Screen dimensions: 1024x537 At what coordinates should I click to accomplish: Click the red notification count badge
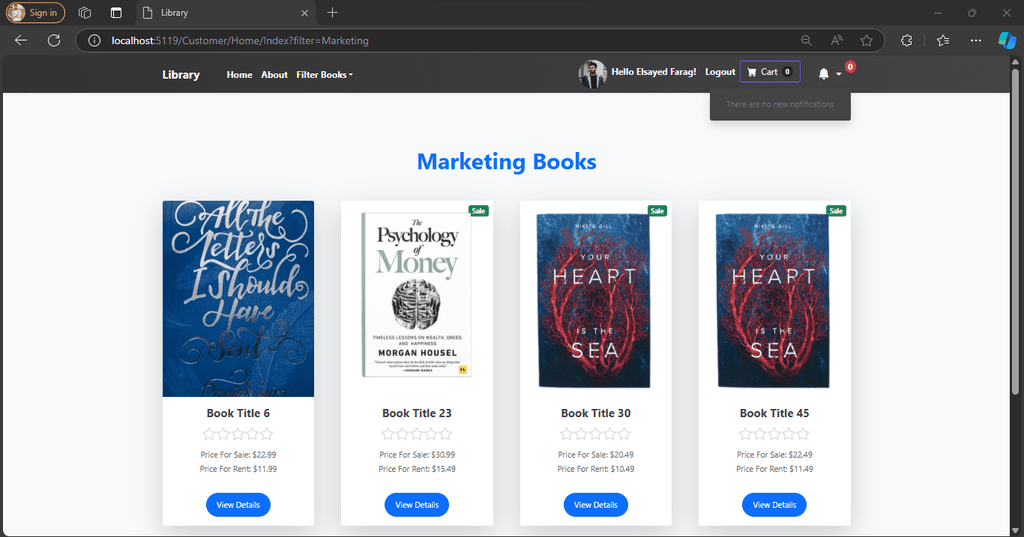click(x=850, y=67)
